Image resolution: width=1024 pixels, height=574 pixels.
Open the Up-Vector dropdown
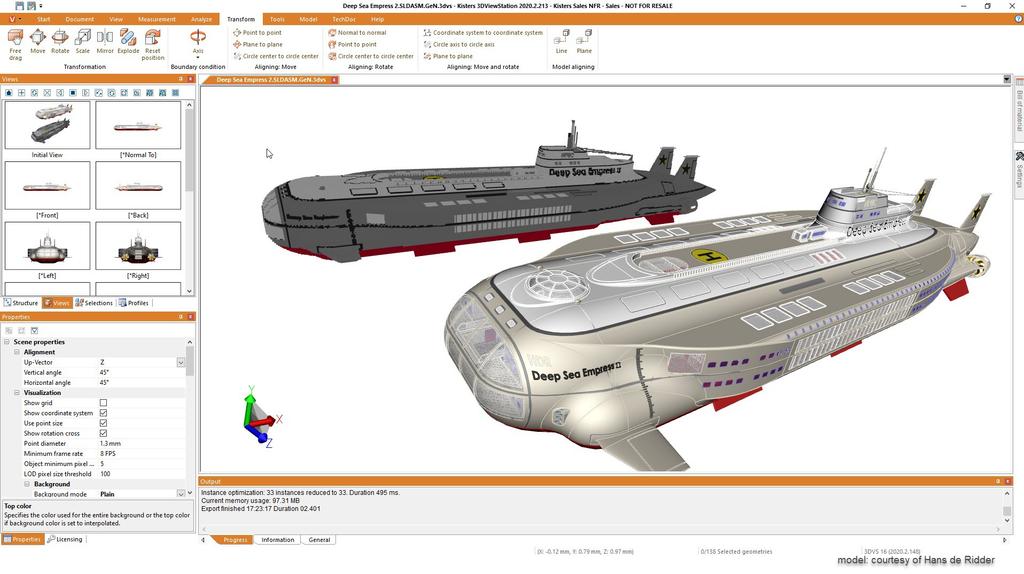point(180,362)
